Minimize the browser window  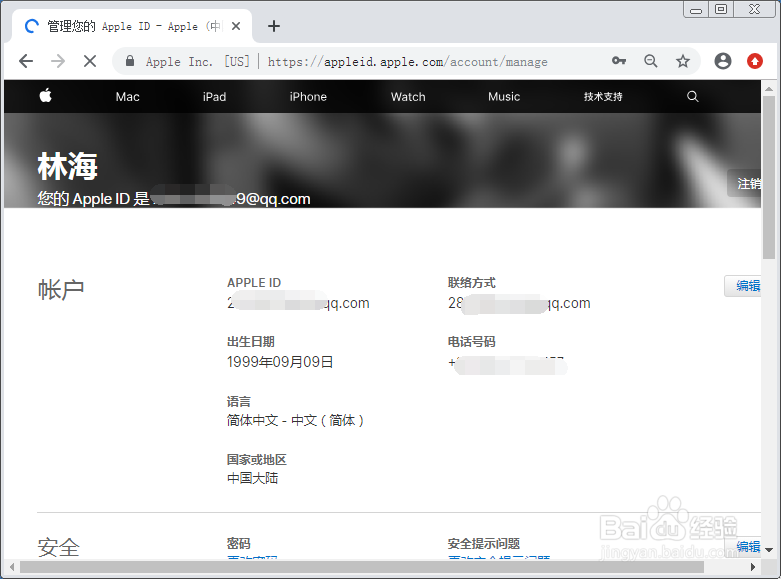(x=696, y=9)
